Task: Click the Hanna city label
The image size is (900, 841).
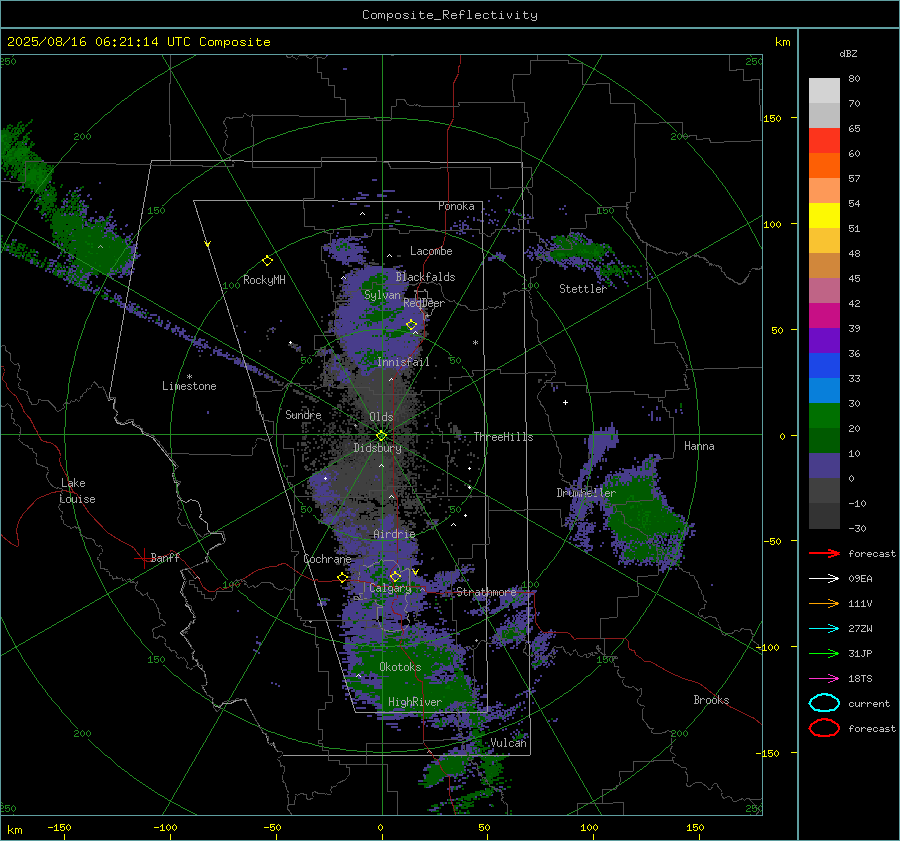Action: pos(699,446)
